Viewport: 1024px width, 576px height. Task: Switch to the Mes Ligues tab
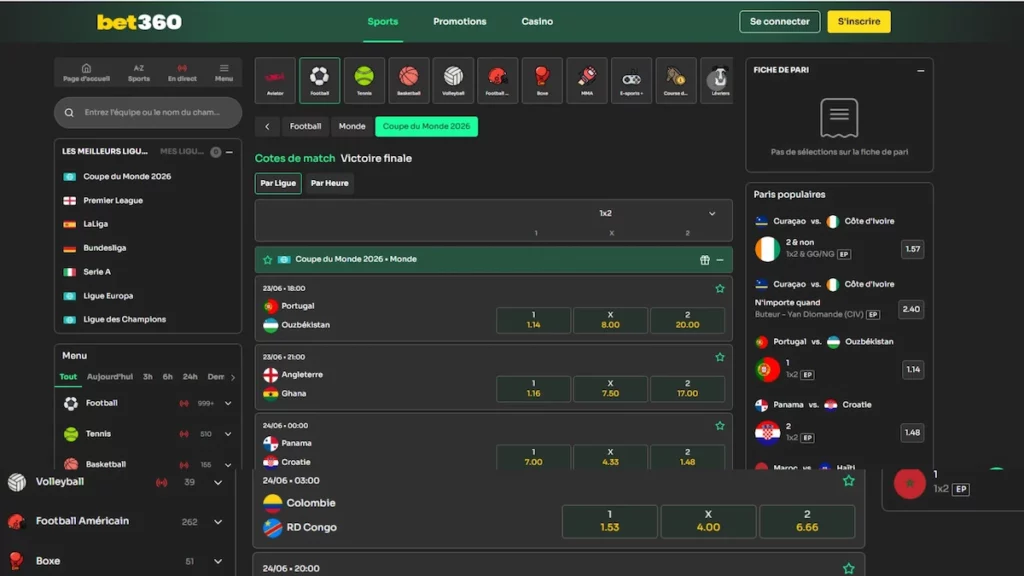click(182, 152)
